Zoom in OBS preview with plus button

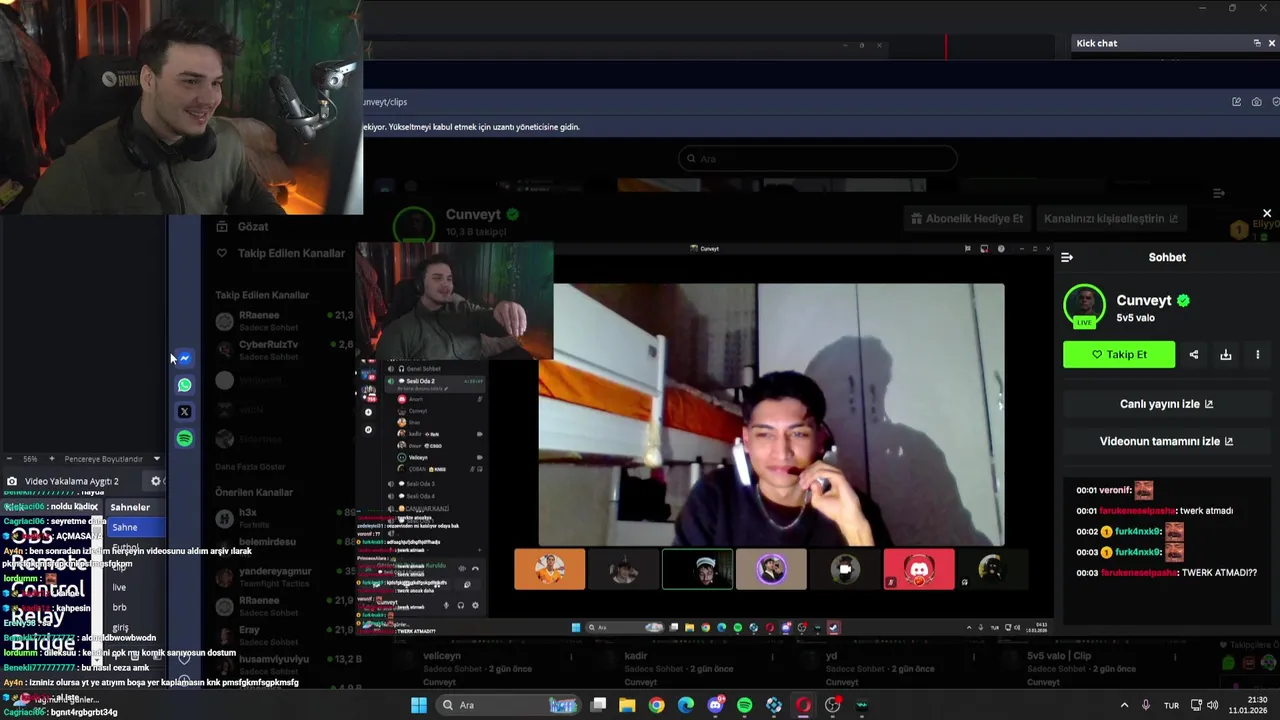pyautogui.click(x=52, y=459)
